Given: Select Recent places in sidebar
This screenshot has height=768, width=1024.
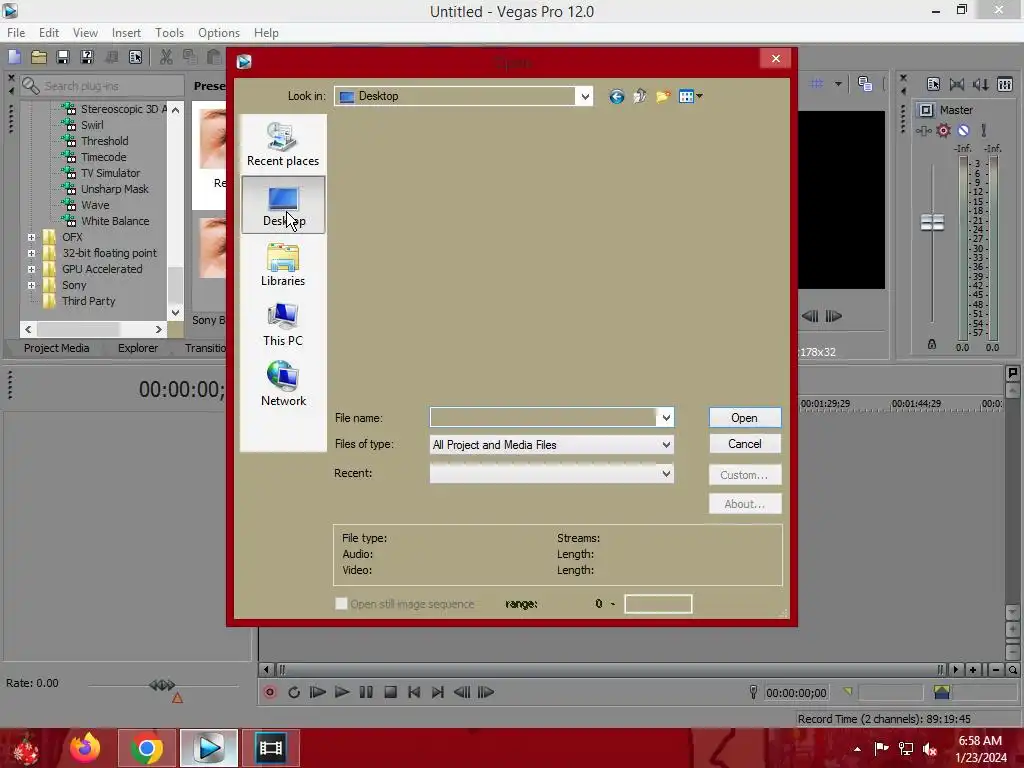Looking at the screenshot, I should 283,144.
